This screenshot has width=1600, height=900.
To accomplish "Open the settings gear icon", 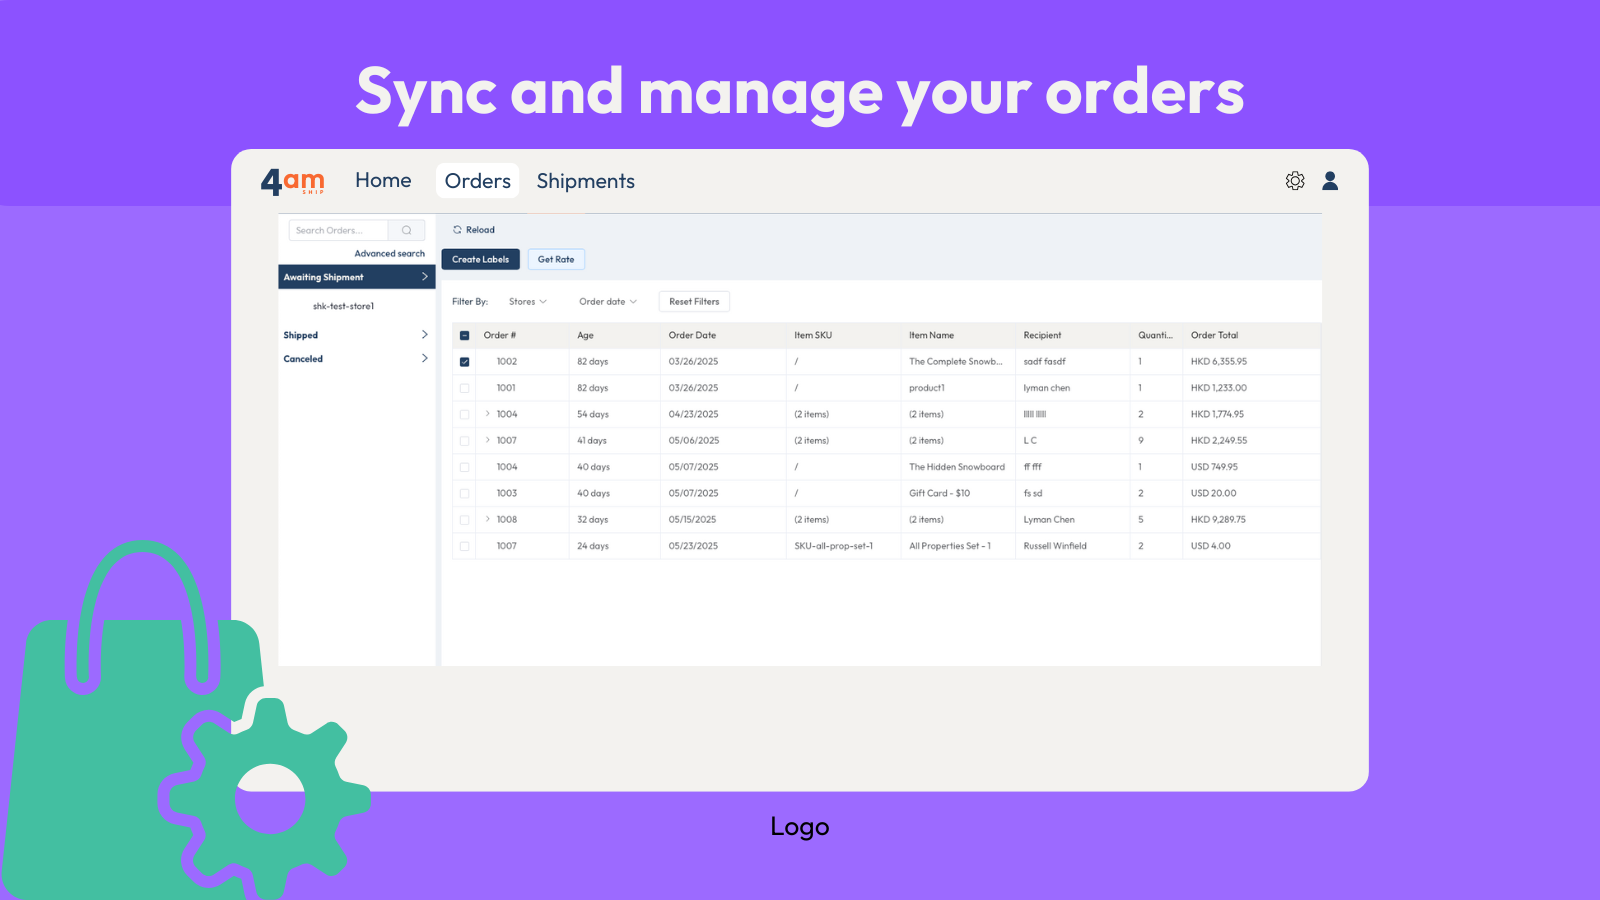I will coord(1295,181).
